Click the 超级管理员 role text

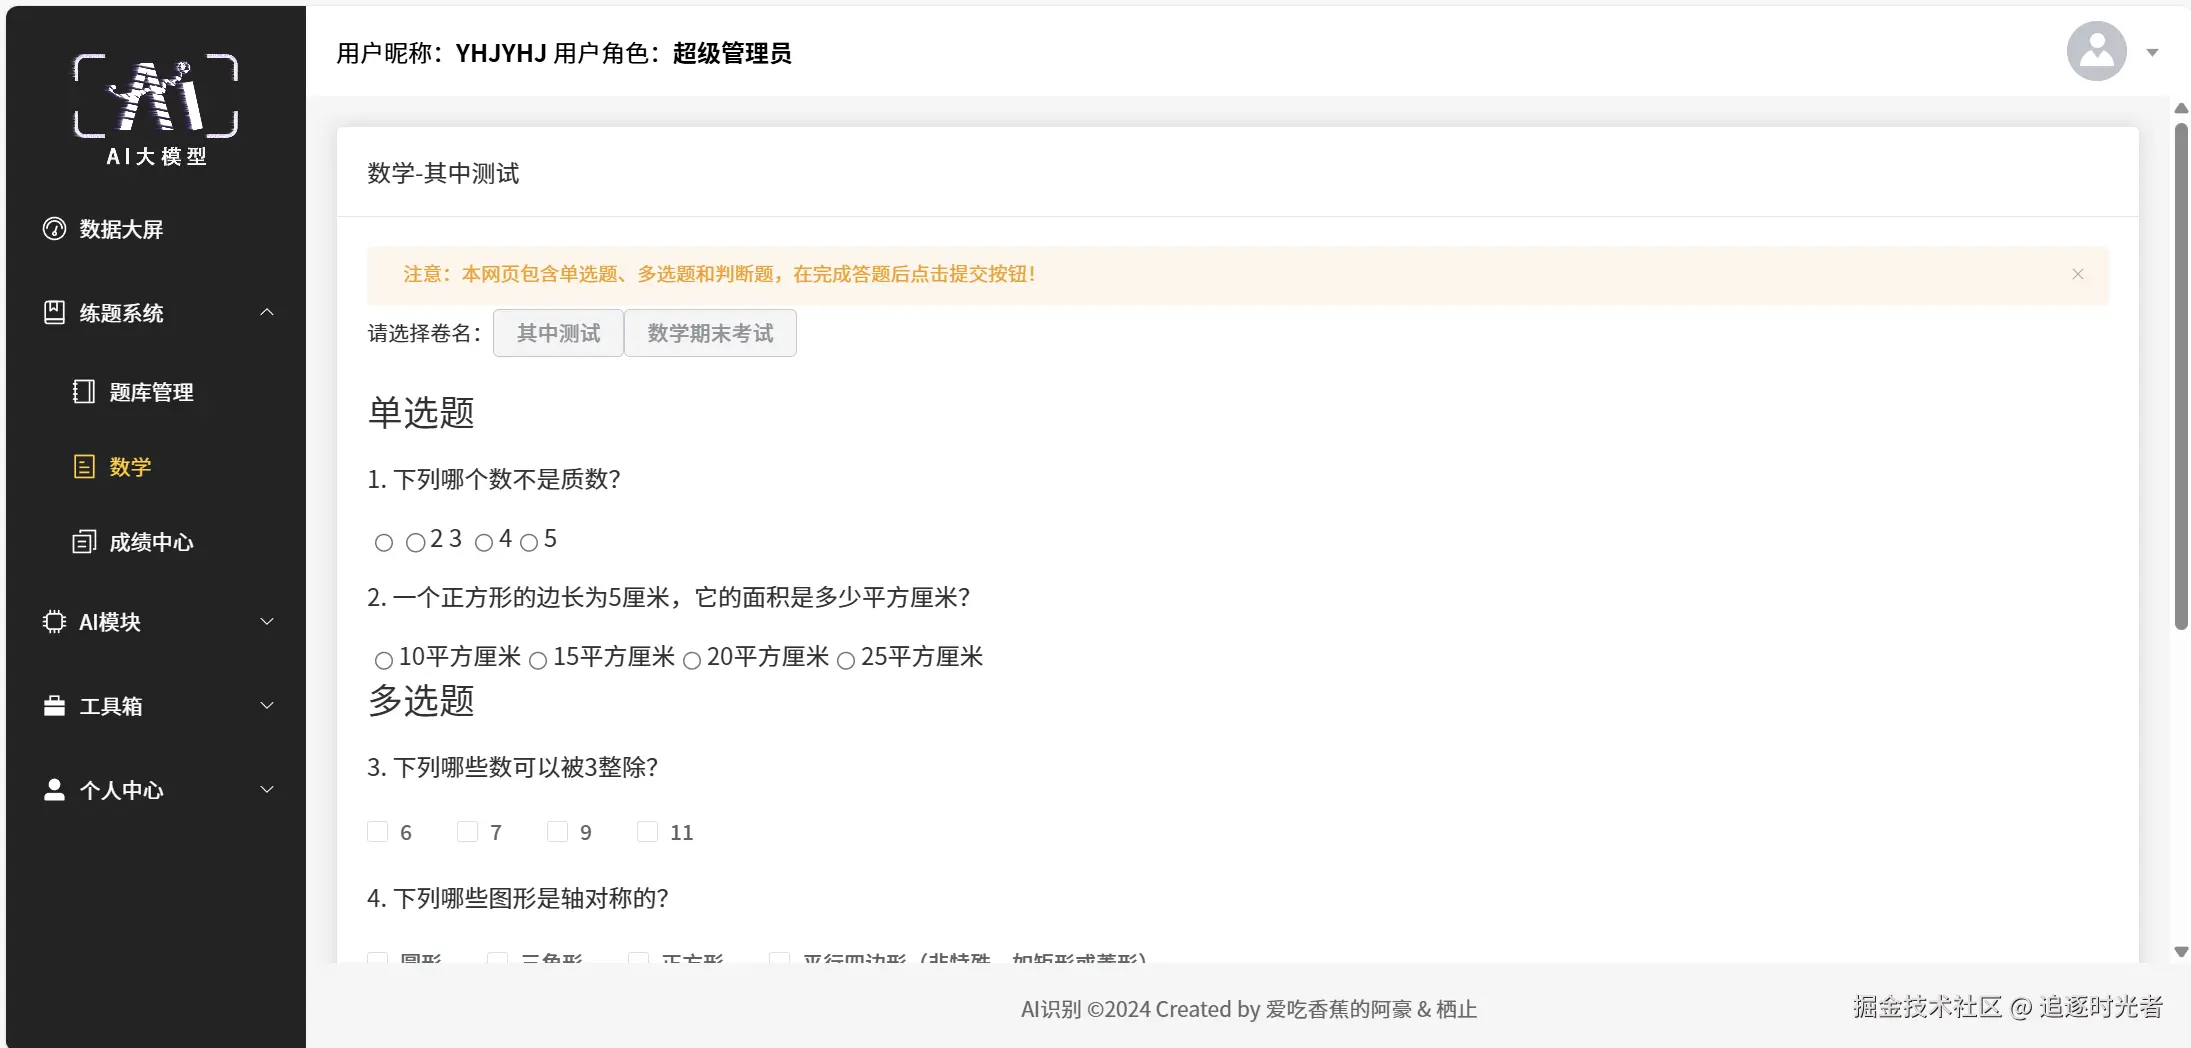click(x=732, y=53)
